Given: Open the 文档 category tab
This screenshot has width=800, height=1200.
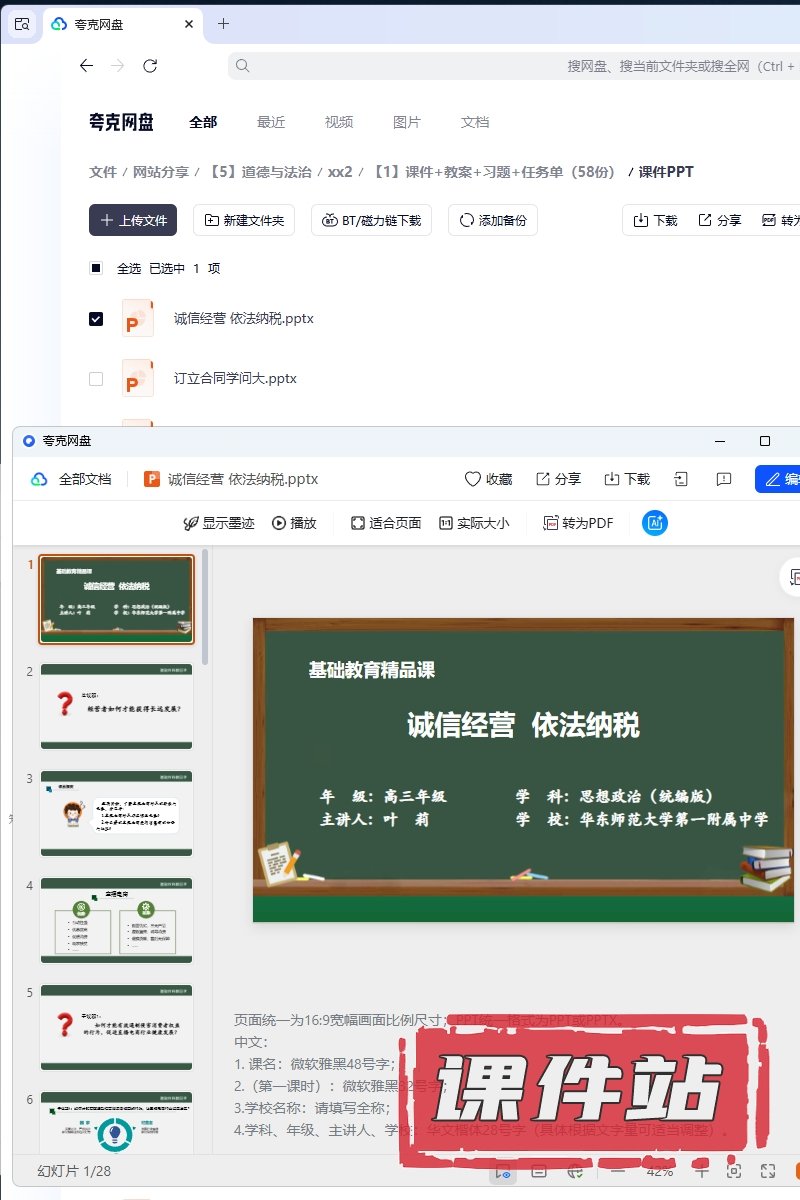Looking at the screenshot, I should [475, 122].
